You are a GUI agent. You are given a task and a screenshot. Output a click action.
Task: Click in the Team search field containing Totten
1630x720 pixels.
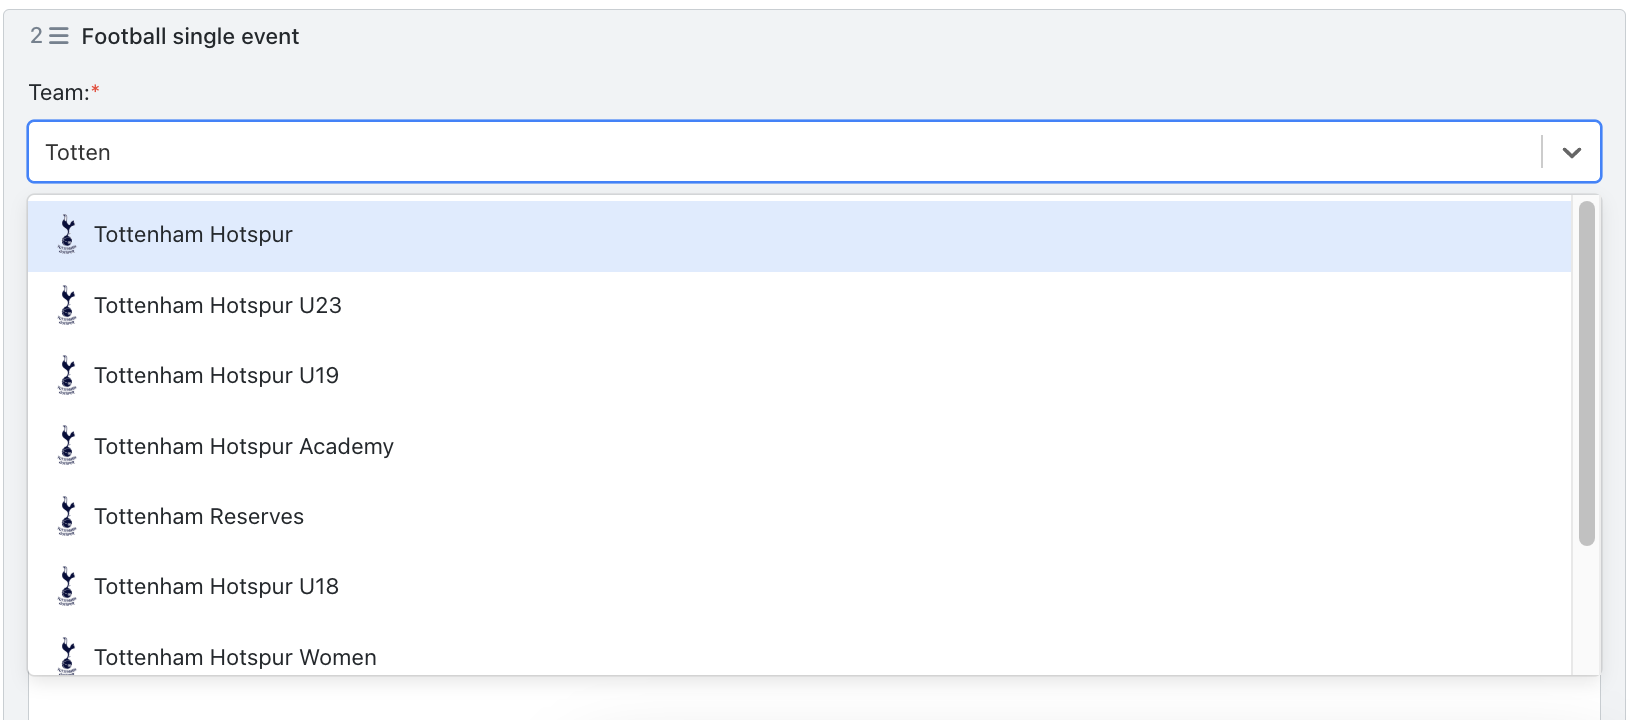click(x=785, y=152)
